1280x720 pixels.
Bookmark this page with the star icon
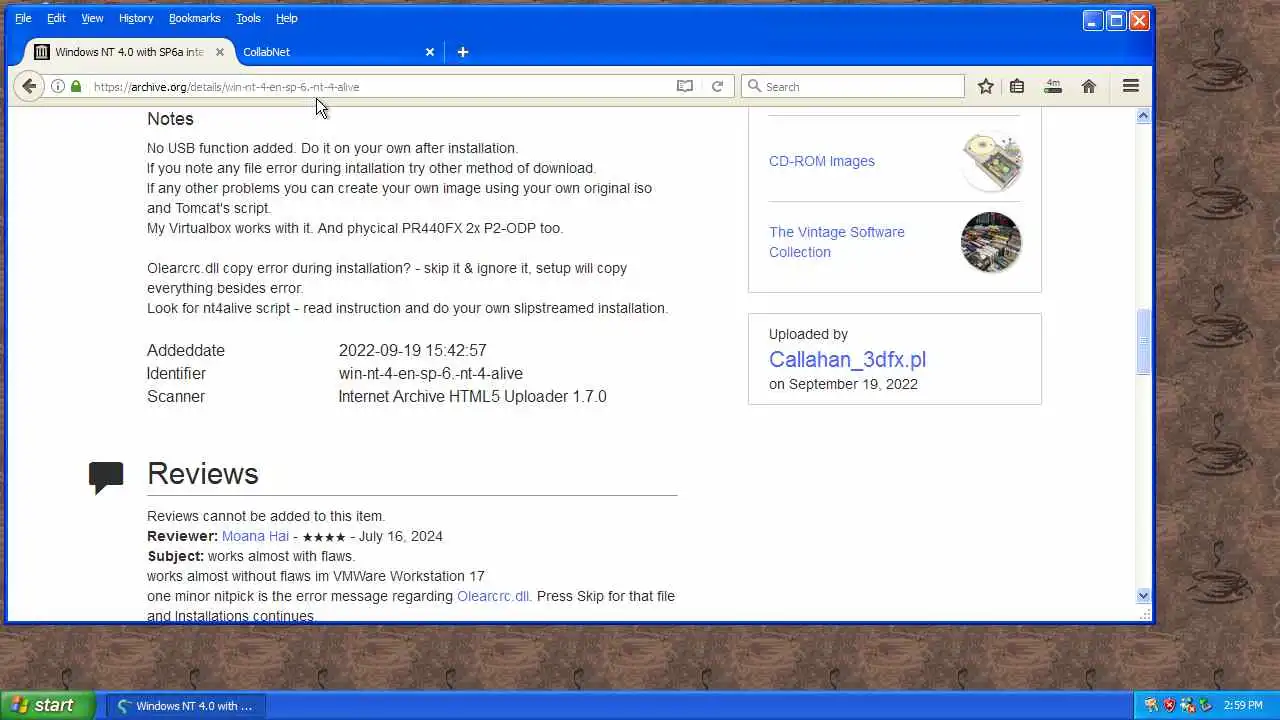(x=986, y=86)
